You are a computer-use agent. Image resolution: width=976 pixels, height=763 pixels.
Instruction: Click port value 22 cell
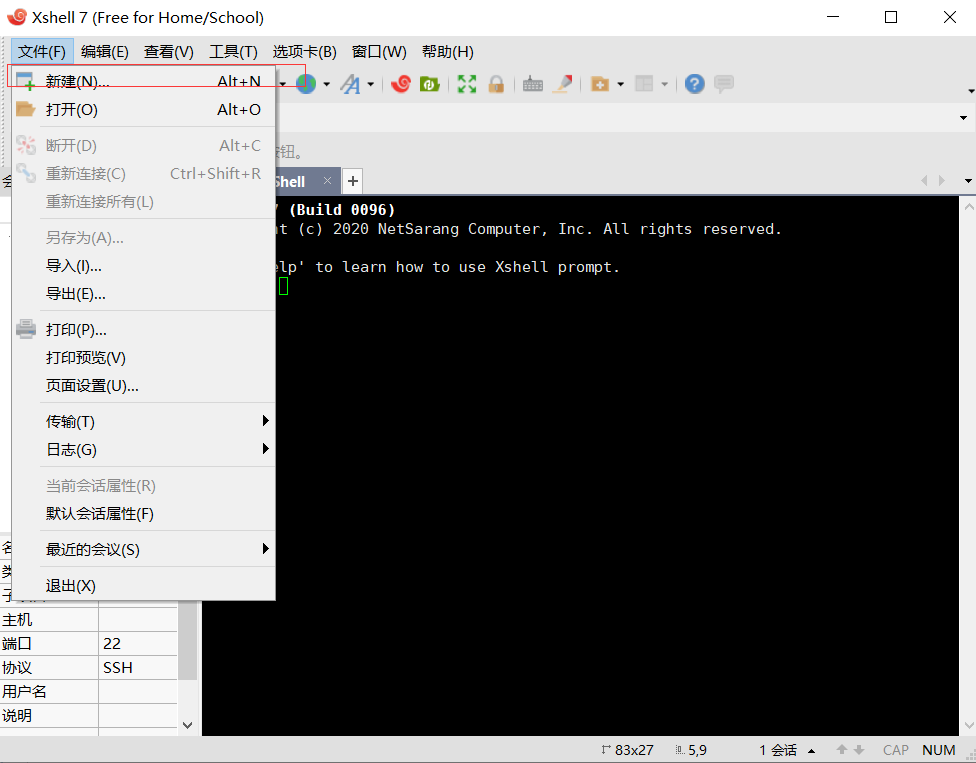(x=138, y=644)
